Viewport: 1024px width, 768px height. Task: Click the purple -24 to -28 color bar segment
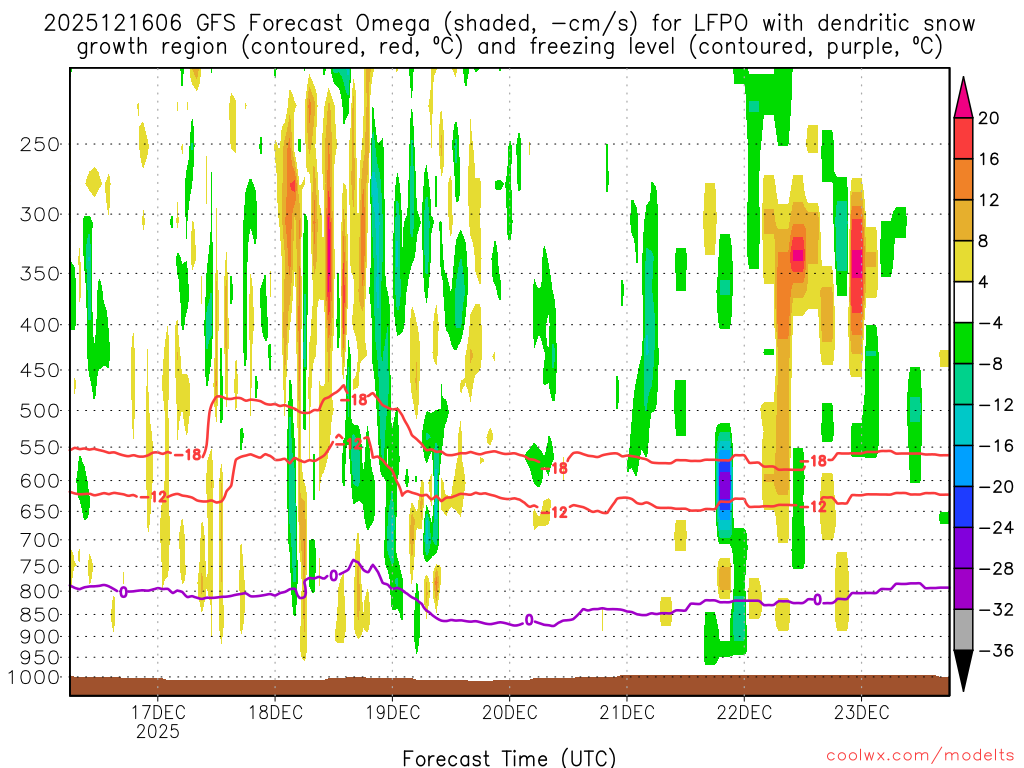click(x=963, y=548)
